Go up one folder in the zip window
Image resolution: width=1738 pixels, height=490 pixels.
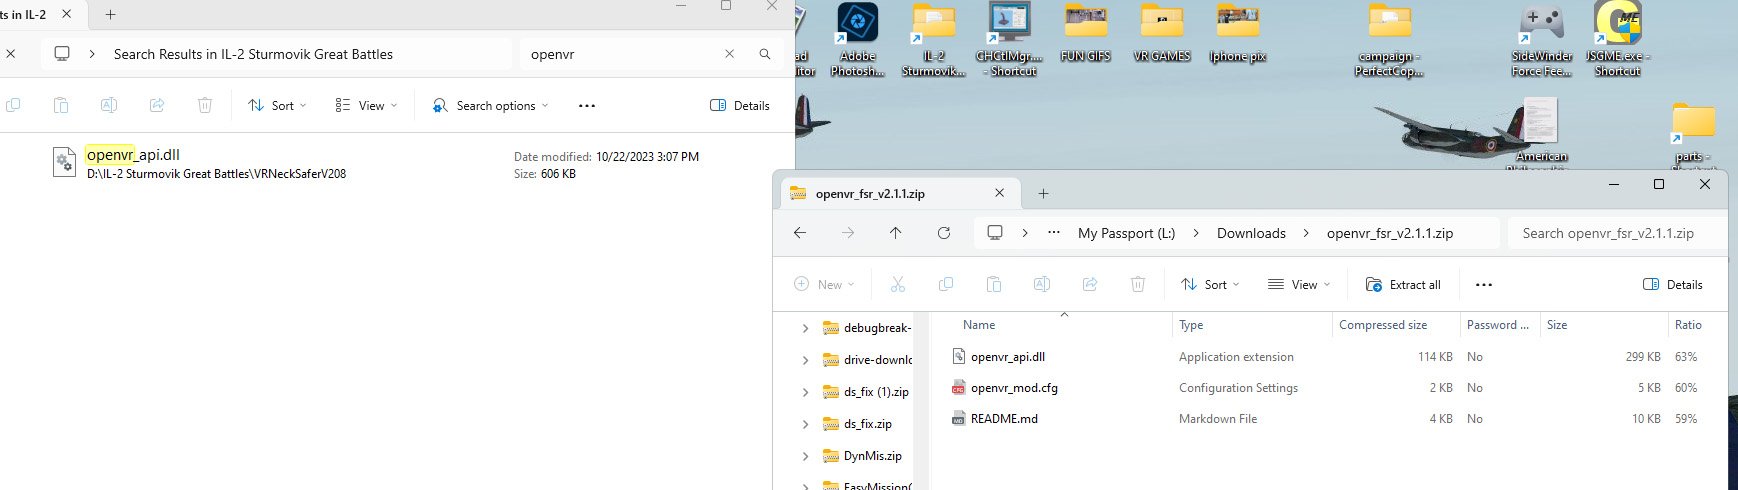(x=895, y=233)
